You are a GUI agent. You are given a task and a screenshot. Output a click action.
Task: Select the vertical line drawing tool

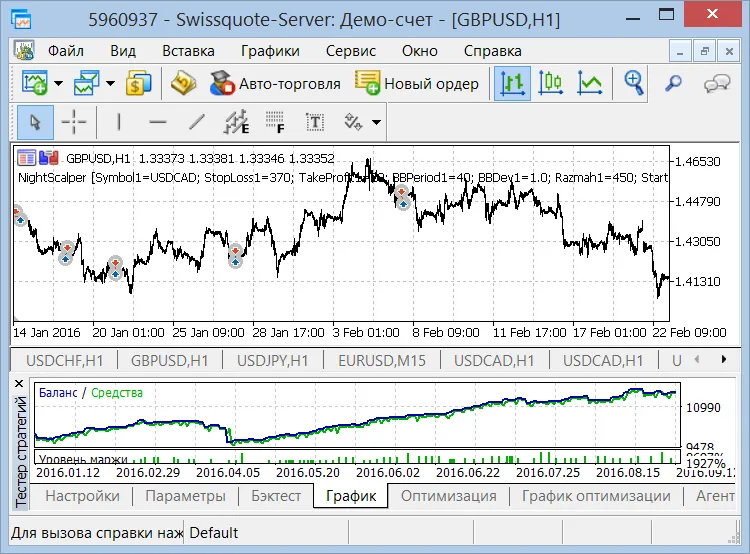[119, 123]
